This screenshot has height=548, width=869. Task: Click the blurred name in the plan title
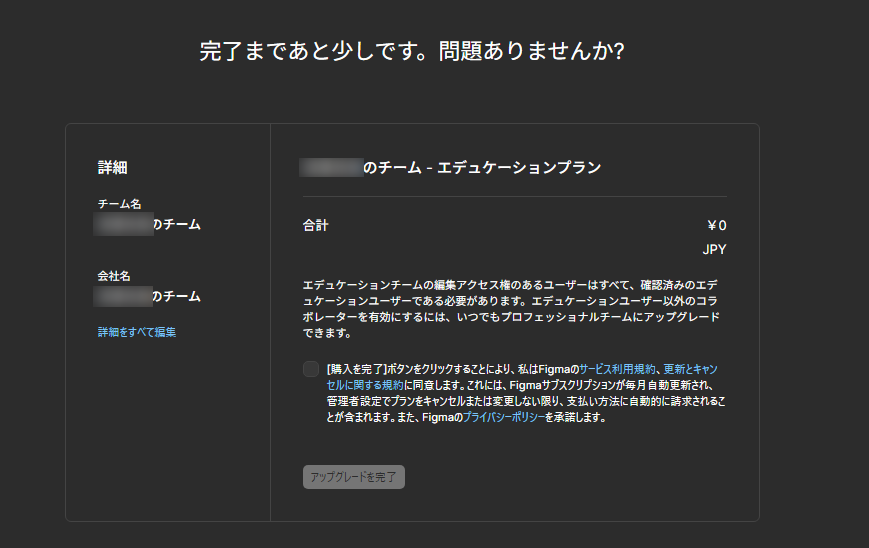coord(331,168)
